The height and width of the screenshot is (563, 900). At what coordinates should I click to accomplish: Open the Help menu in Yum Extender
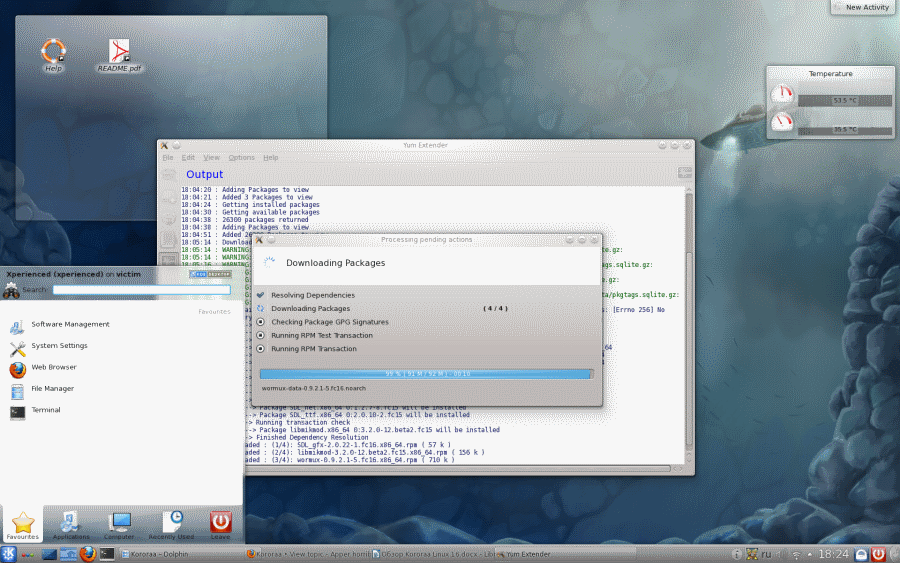[x=271, y=158]
